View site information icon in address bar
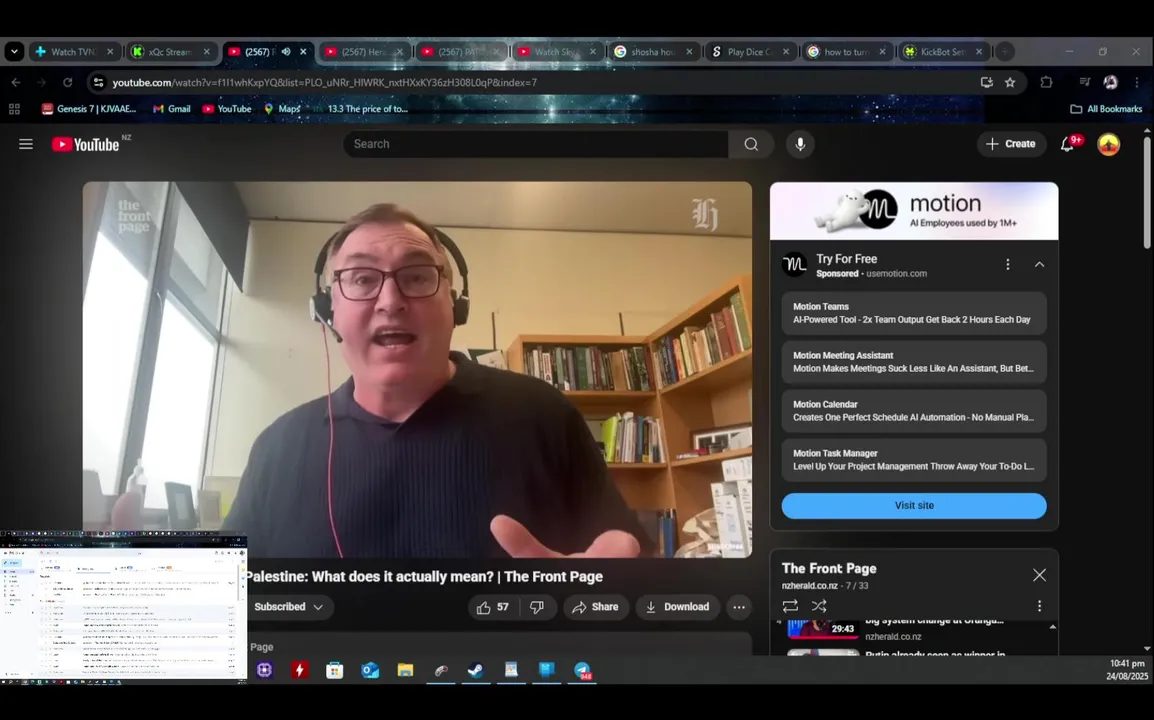The image size is (1154, 720). 98,82
